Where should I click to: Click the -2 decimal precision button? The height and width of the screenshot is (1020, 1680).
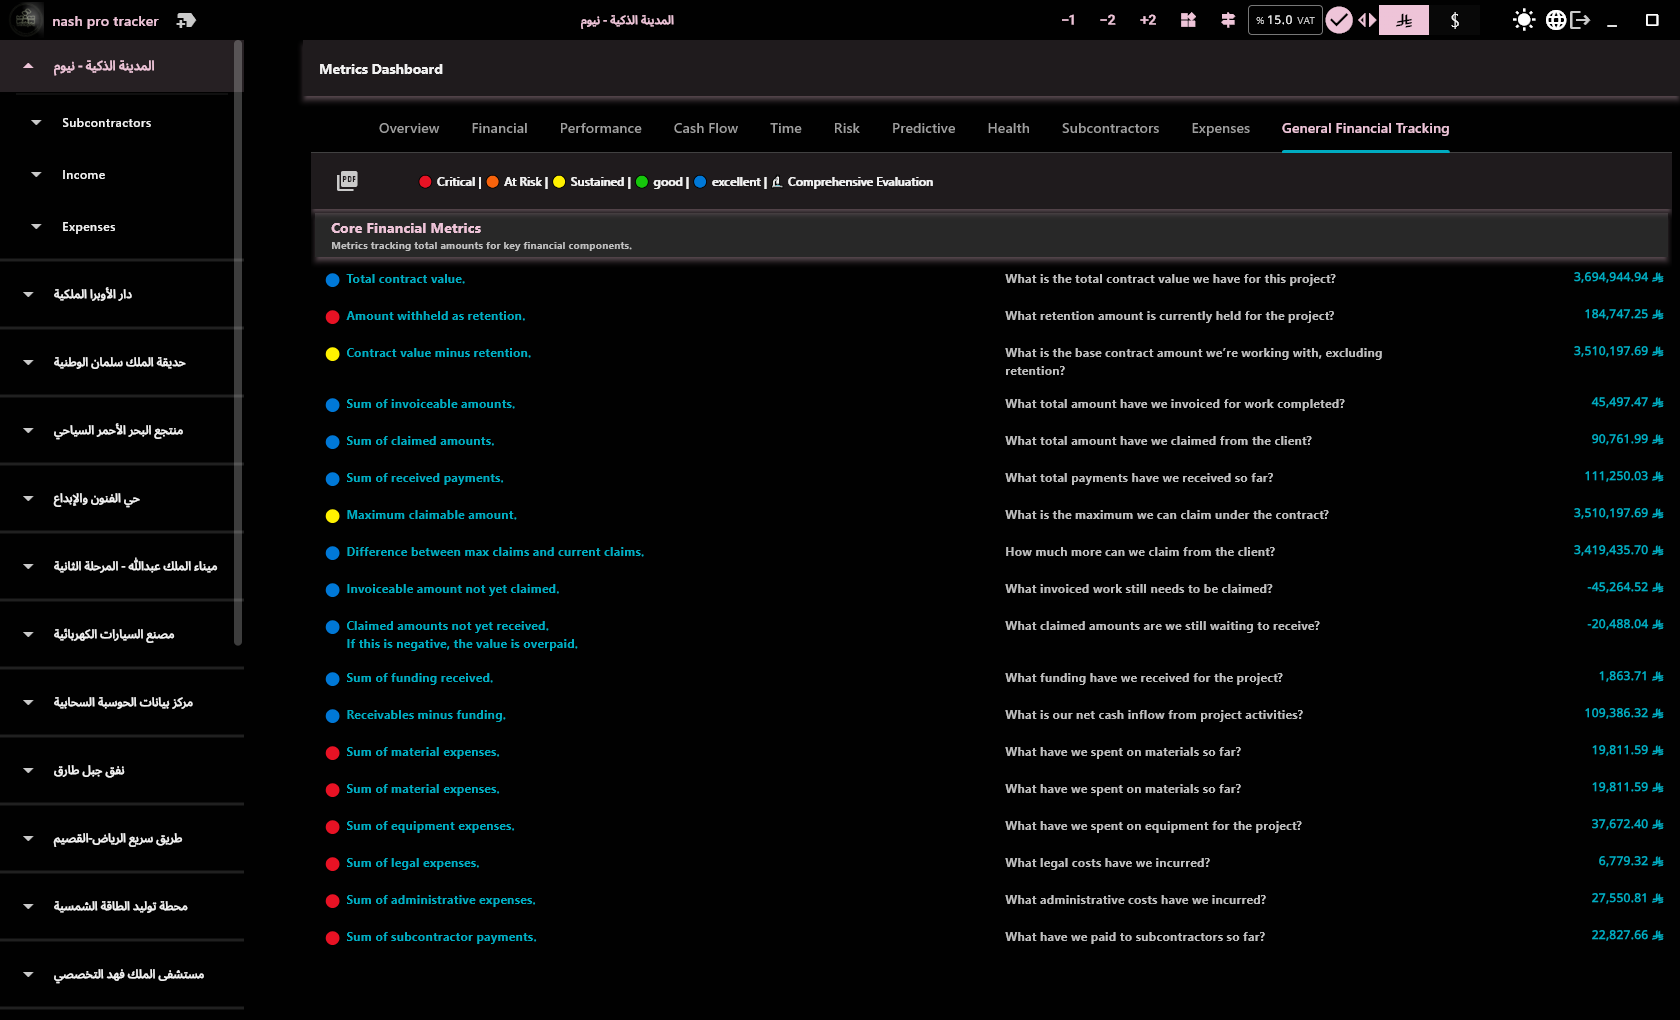point(1107,20)
